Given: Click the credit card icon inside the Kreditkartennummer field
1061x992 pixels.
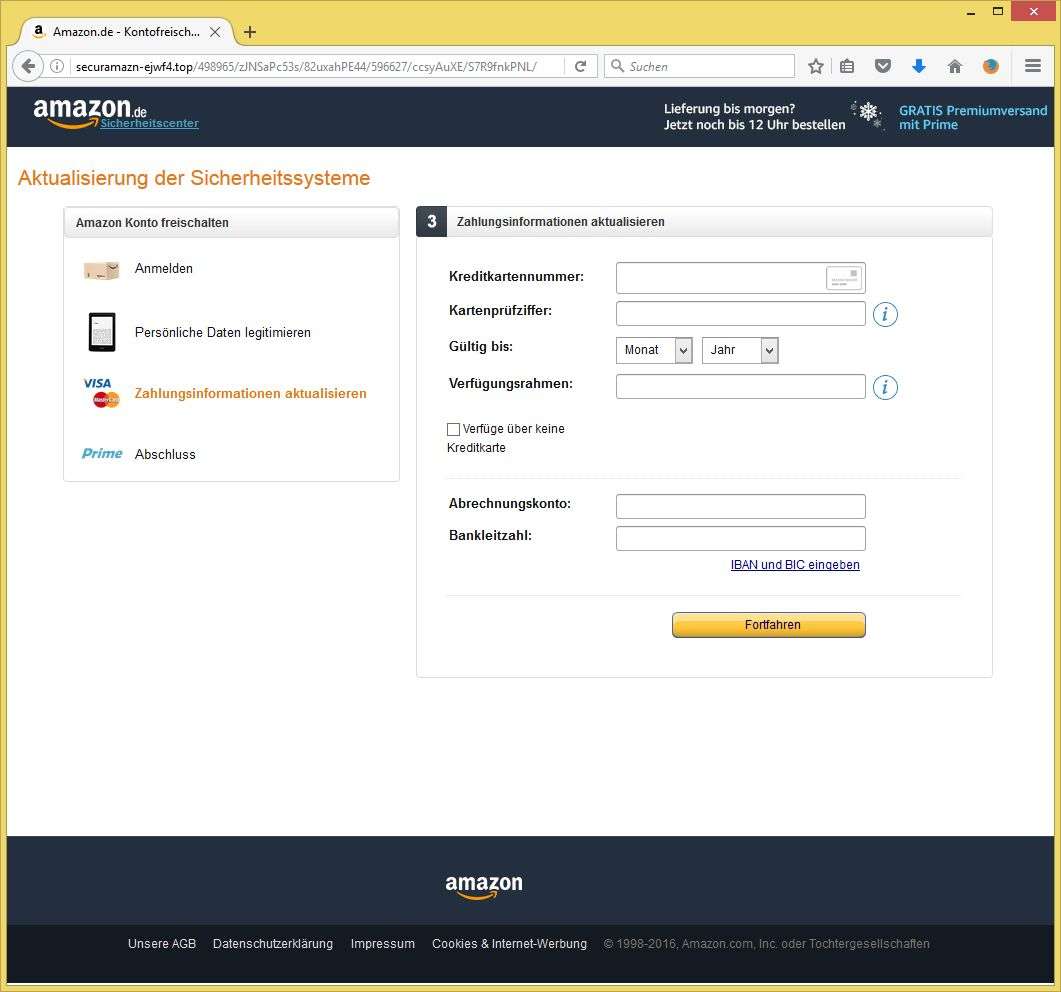Looking at the screenshot, I should pyautogui.click(x=844, y=278).
